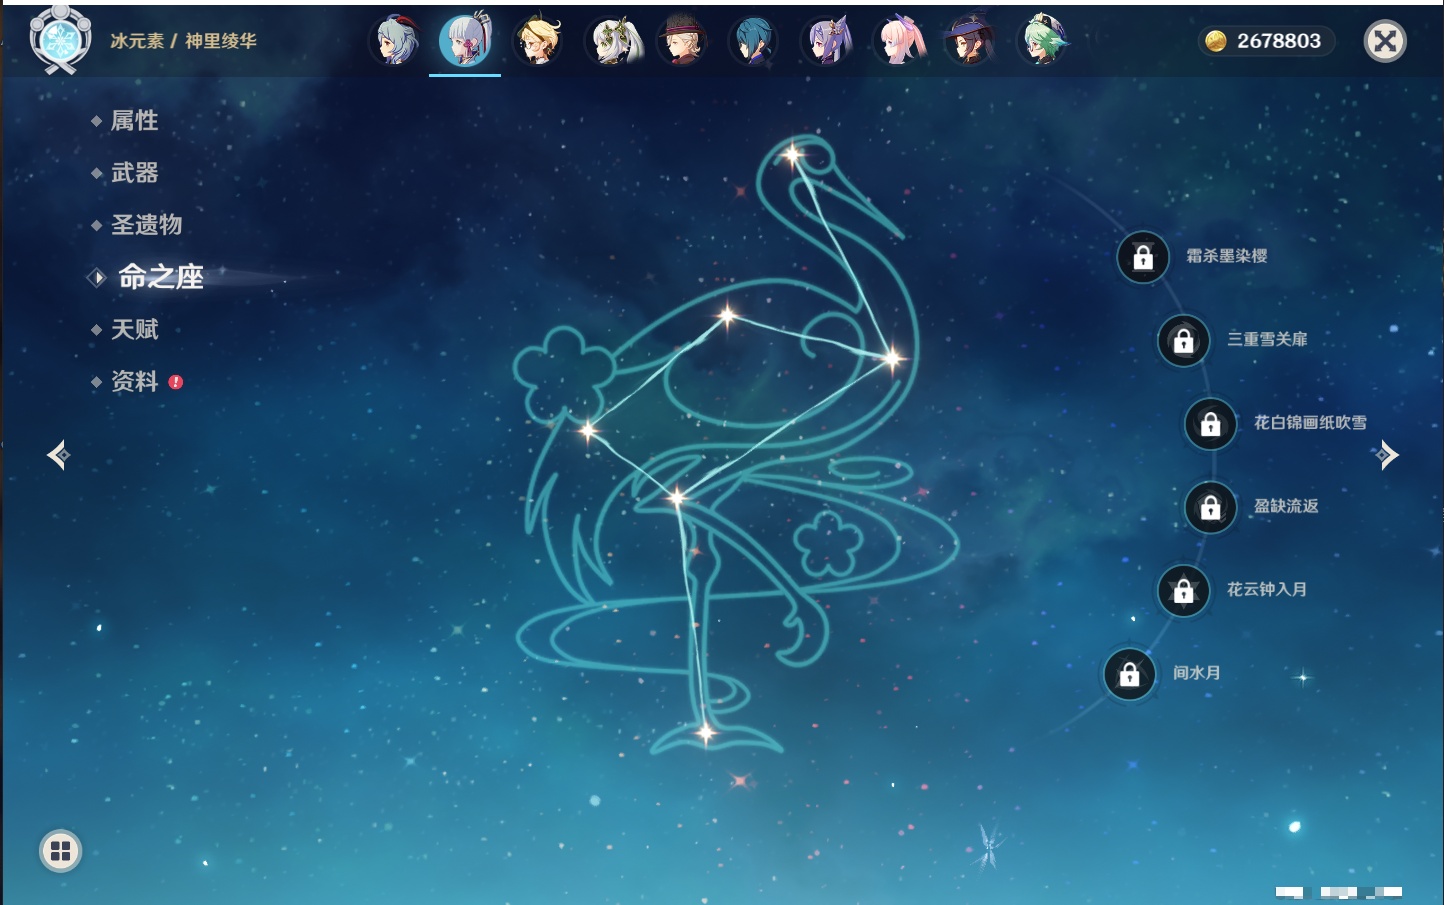
Task: Go to next character with right arrow
Action: (x=1386, y=455)
